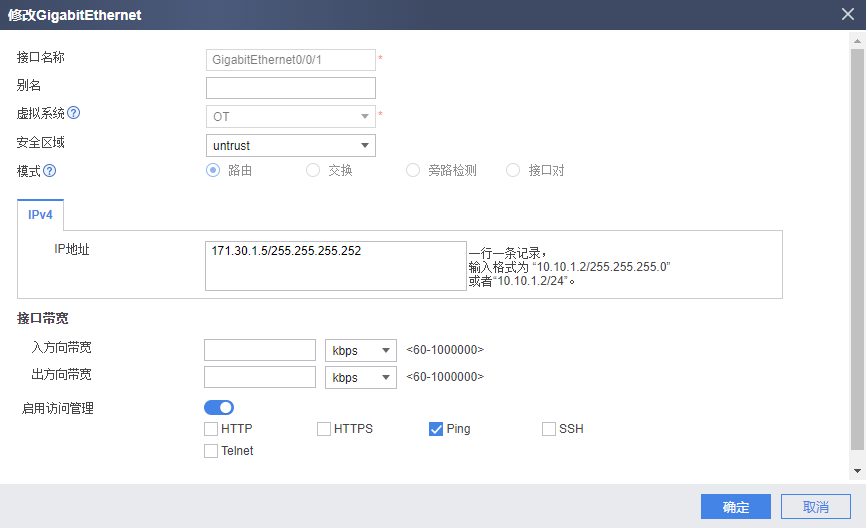
Task: Enable the HTTP checkbox
Action: point(211,429)
